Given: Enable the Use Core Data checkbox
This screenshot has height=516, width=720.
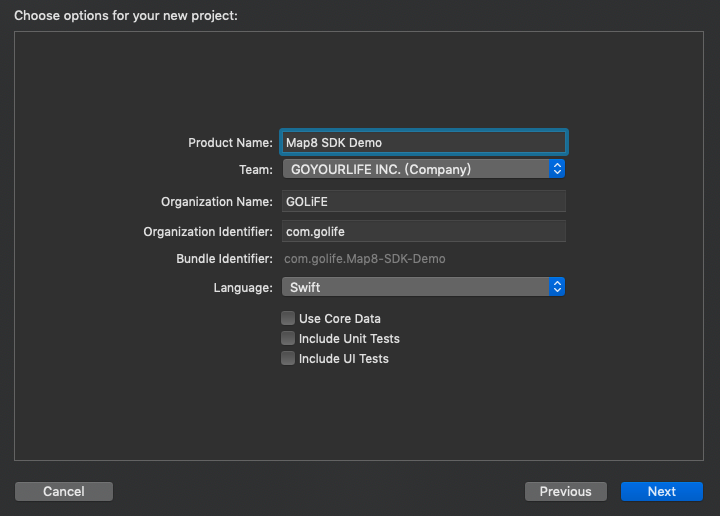Looking at the screenshot, I should coord(288,318).
